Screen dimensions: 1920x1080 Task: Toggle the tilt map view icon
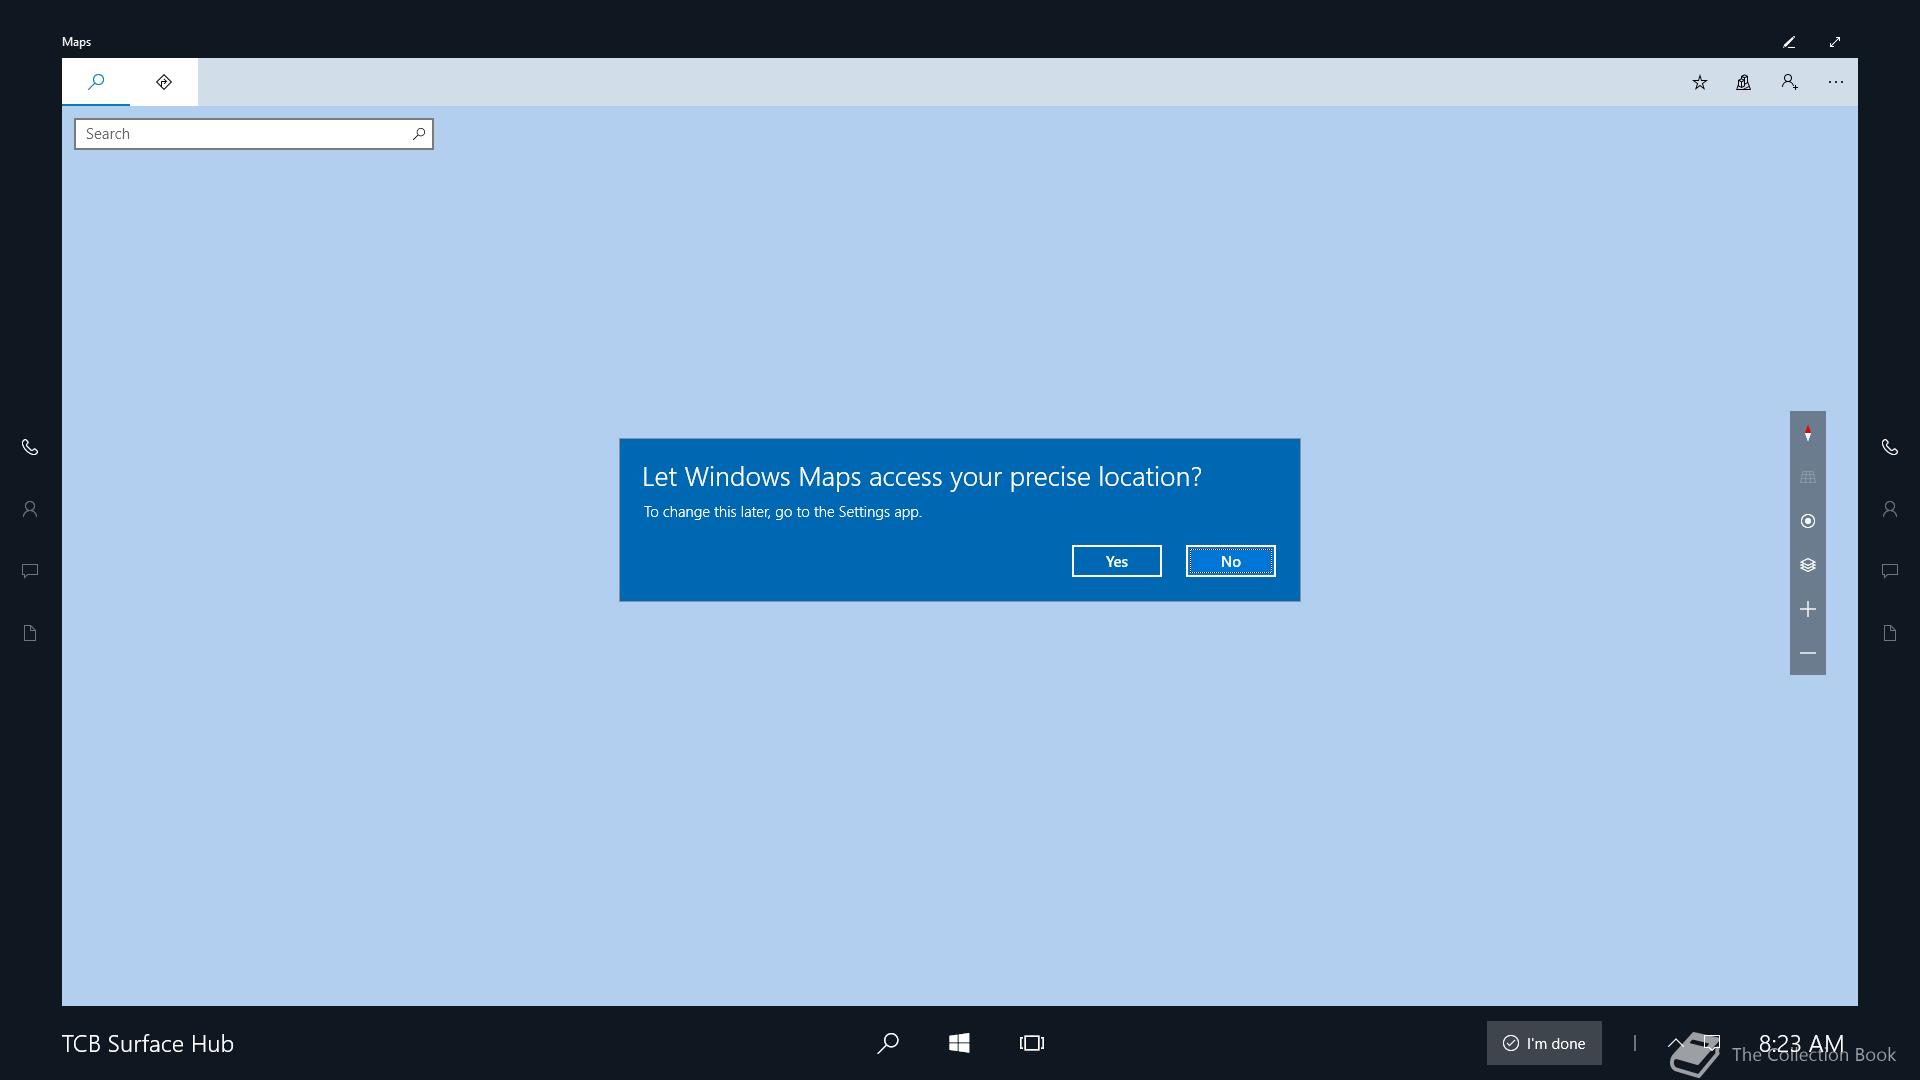pyautogui.click(x=1808, y=477)
